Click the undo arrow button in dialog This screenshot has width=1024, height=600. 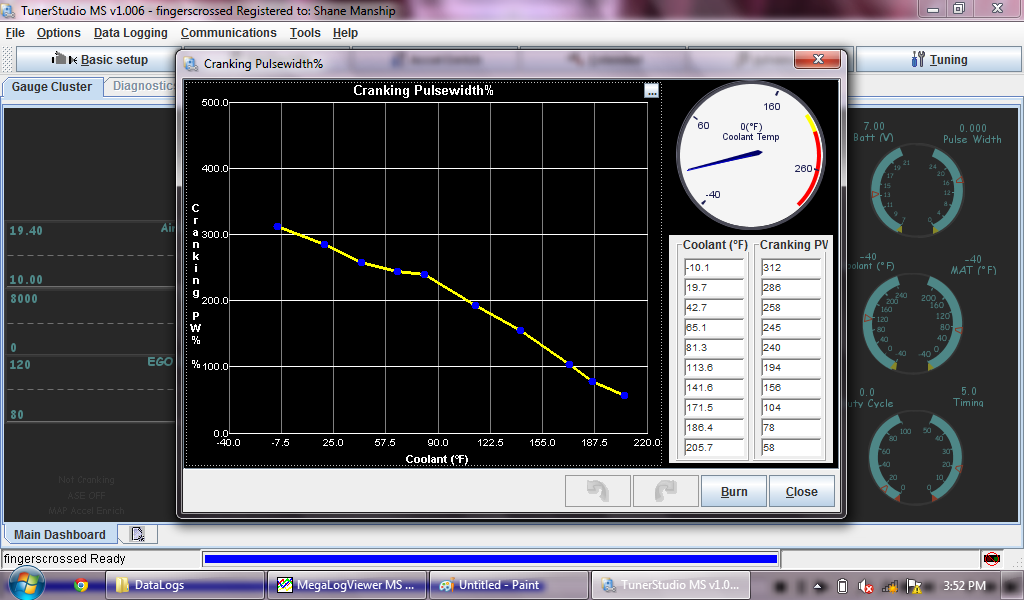coord(597,491)
